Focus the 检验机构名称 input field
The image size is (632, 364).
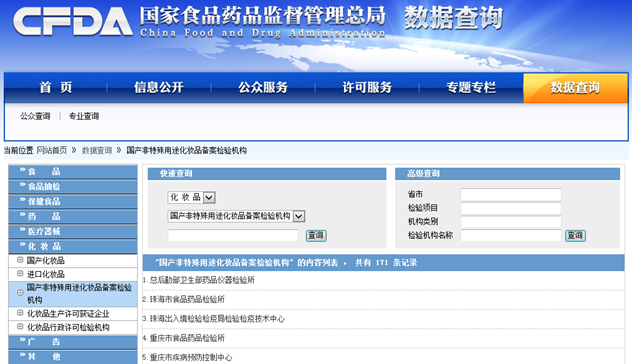click(x=511, y=235)
